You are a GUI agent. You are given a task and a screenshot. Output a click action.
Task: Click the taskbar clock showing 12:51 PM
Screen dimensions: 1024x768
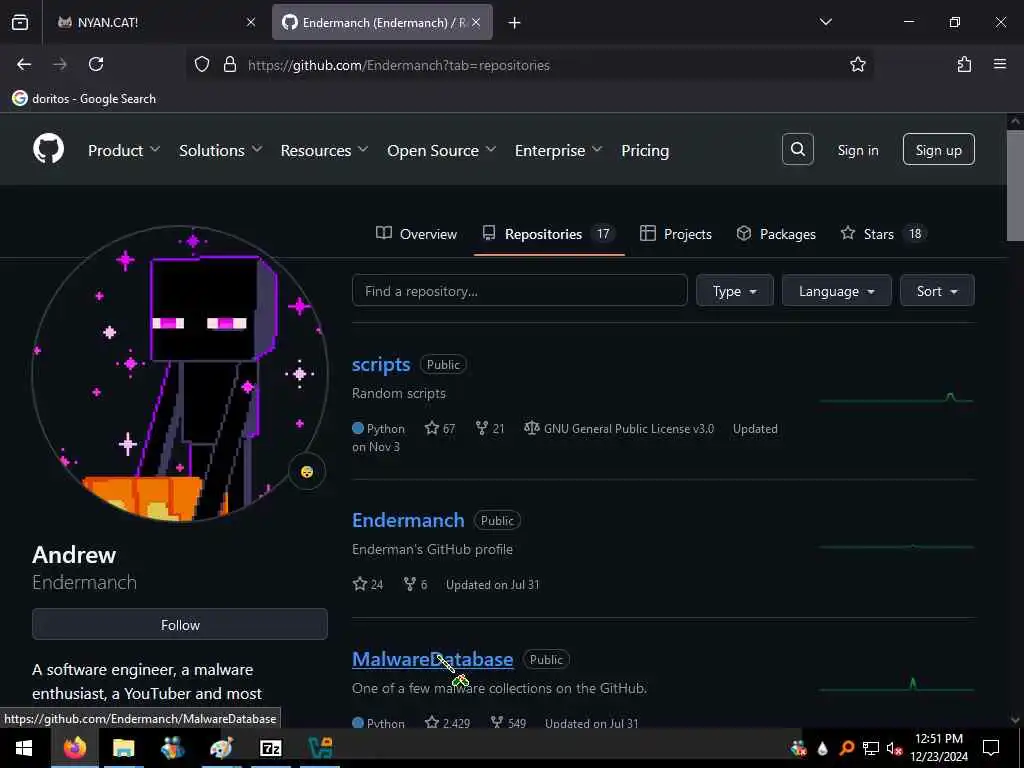(938, 748)
